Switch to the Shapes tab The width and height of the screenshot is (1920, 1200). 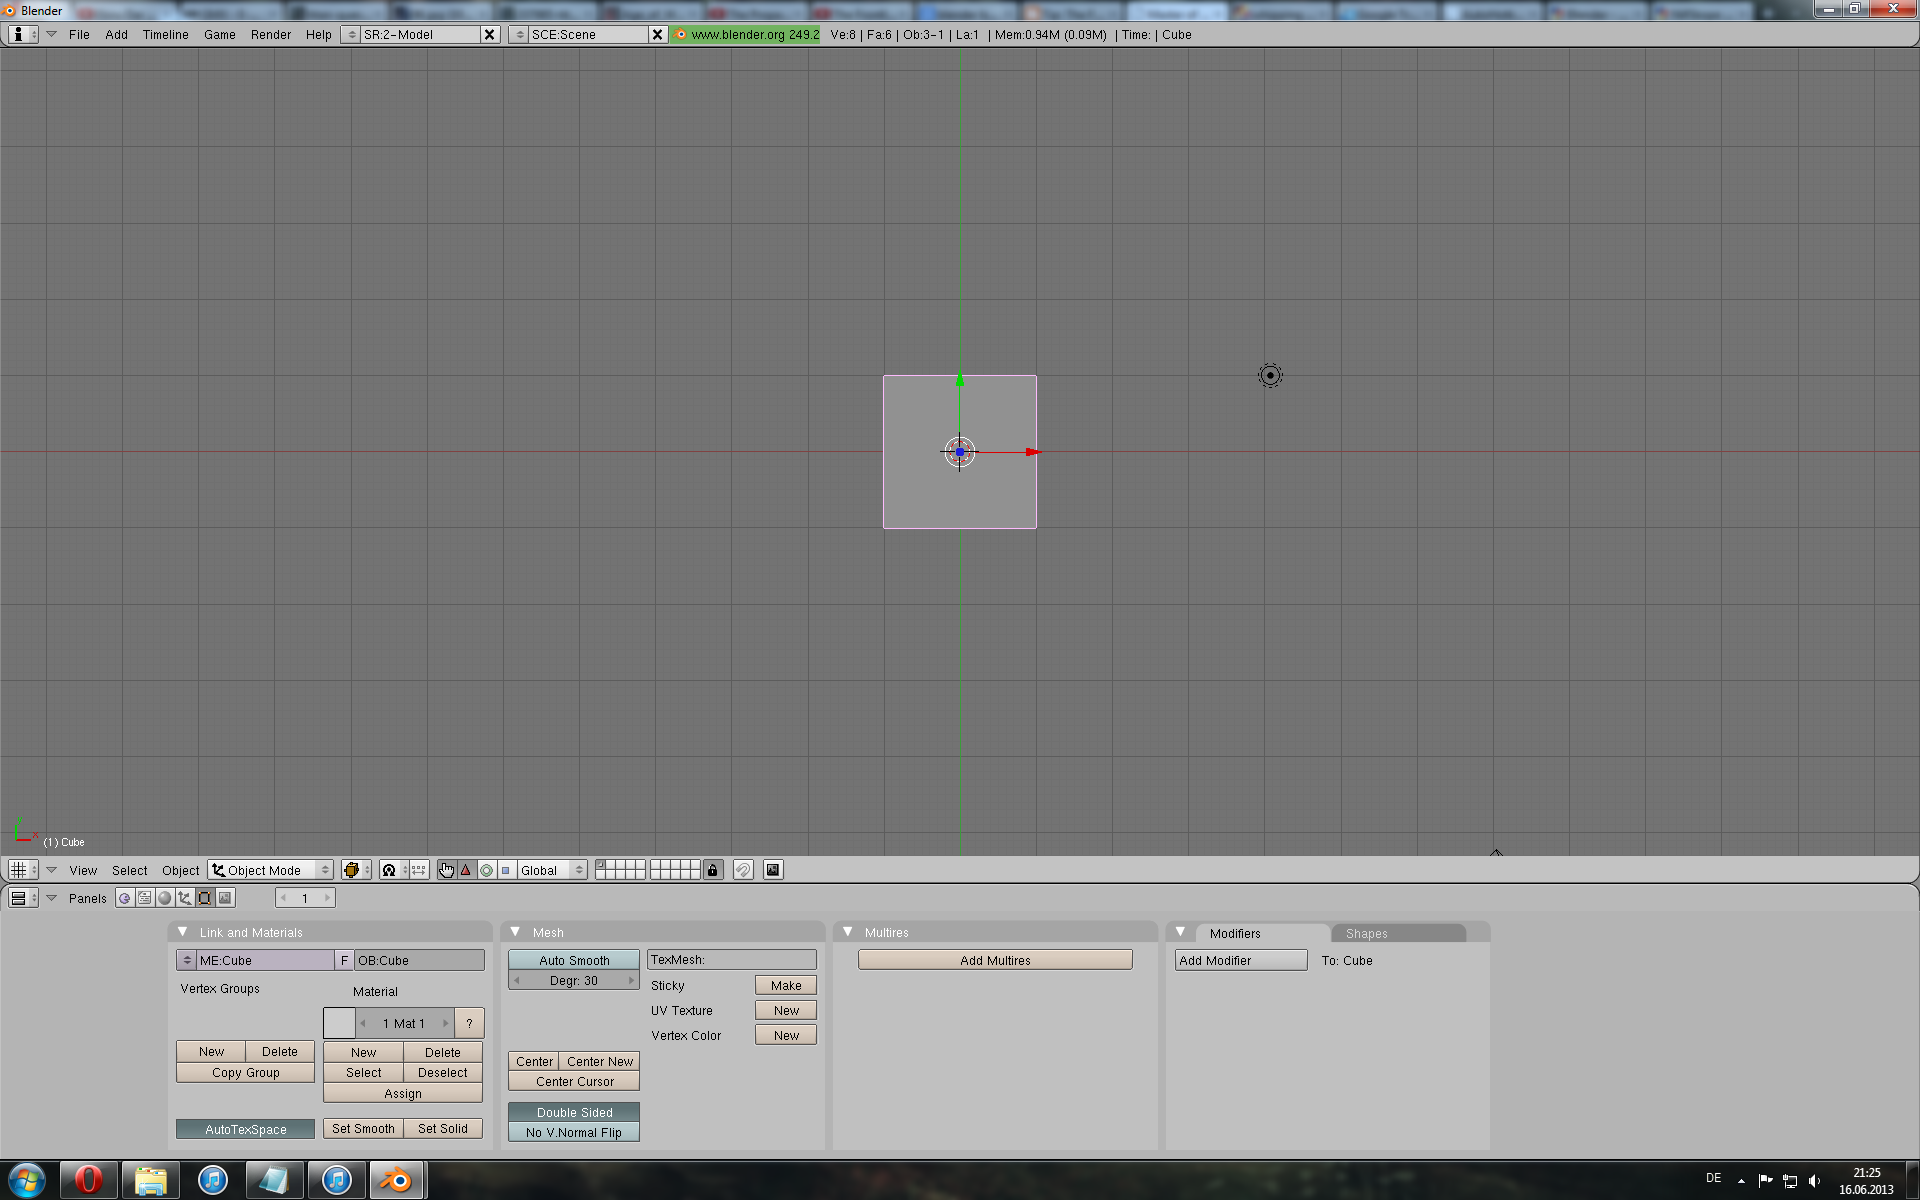pos(1398,933)
